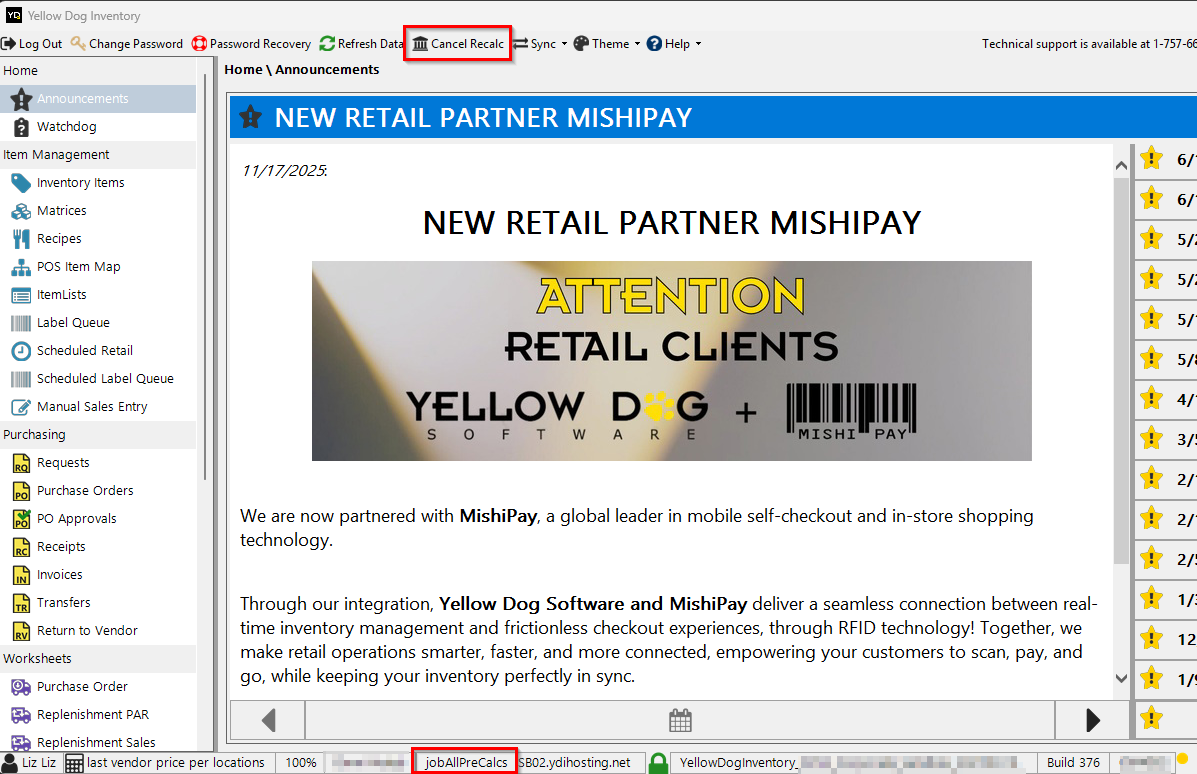Click the jobAllPreCalcs status bar field
The width and height of the screenshot is (1197, 774).
[x=465, y=762]
